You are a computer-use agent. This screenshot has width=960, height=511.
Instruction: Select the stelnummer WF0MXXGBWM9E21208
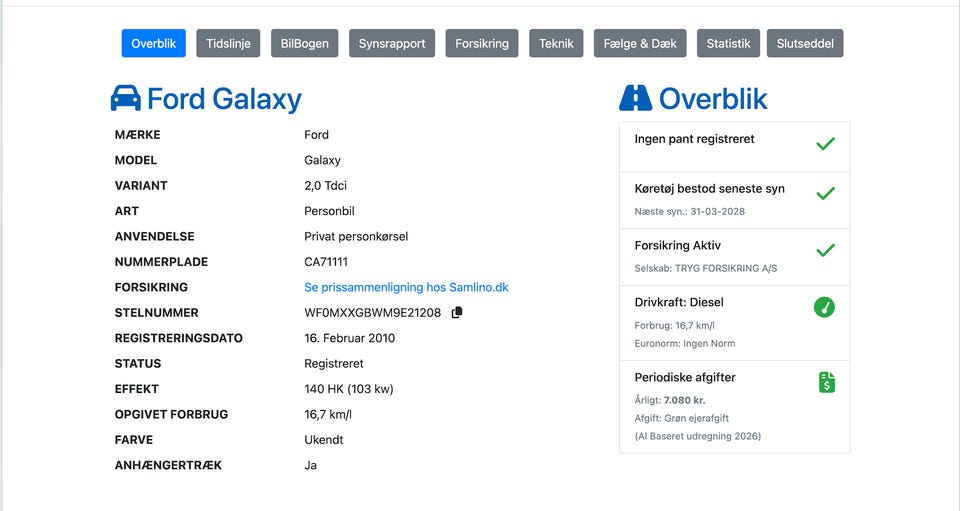point(372,313)
